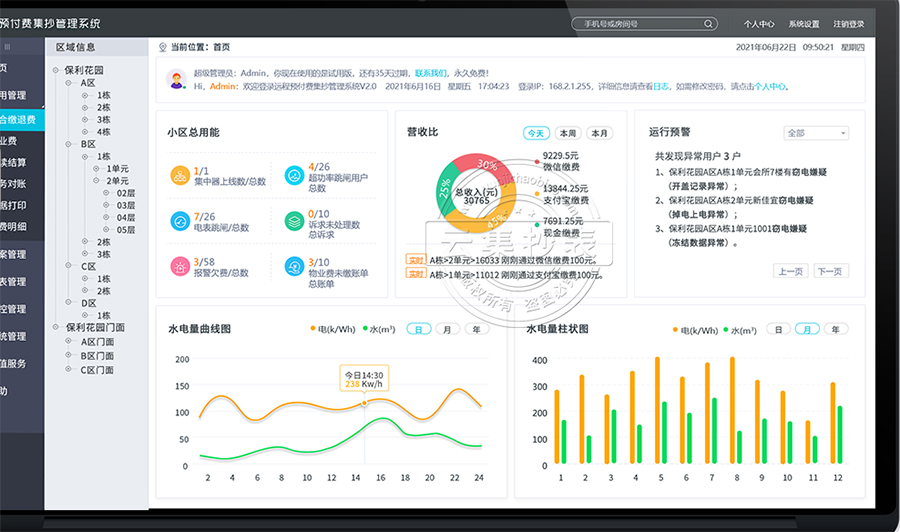Click the blue 电表跳闸 gauge icon
This screenshot has height=532, width=900.
179,220
